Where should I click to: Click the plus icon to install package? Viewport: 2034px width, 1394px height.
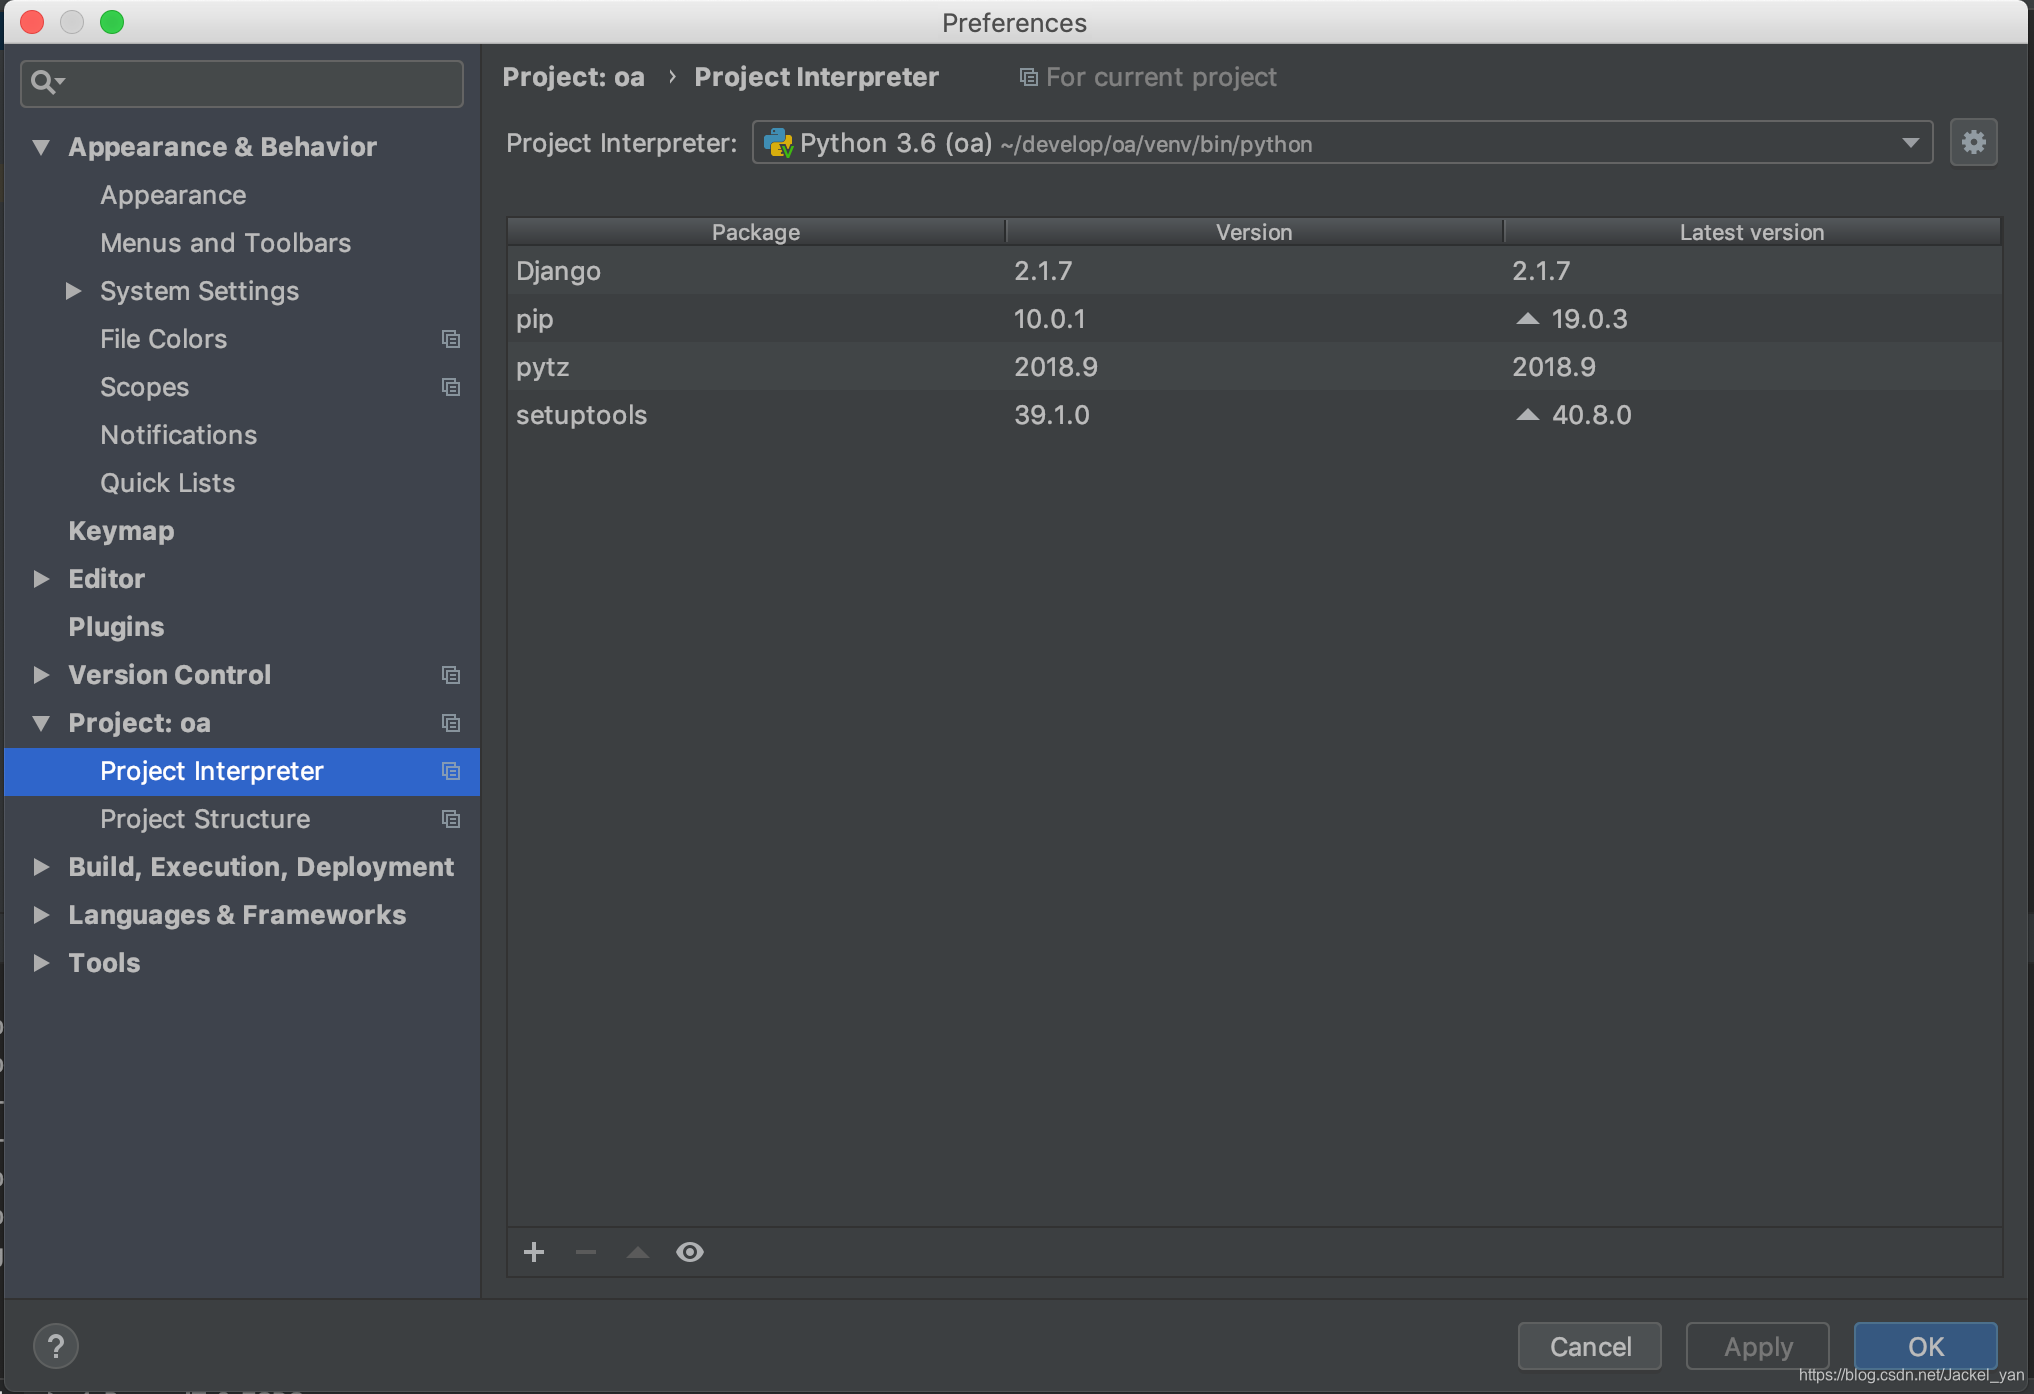click(534, 1252)
